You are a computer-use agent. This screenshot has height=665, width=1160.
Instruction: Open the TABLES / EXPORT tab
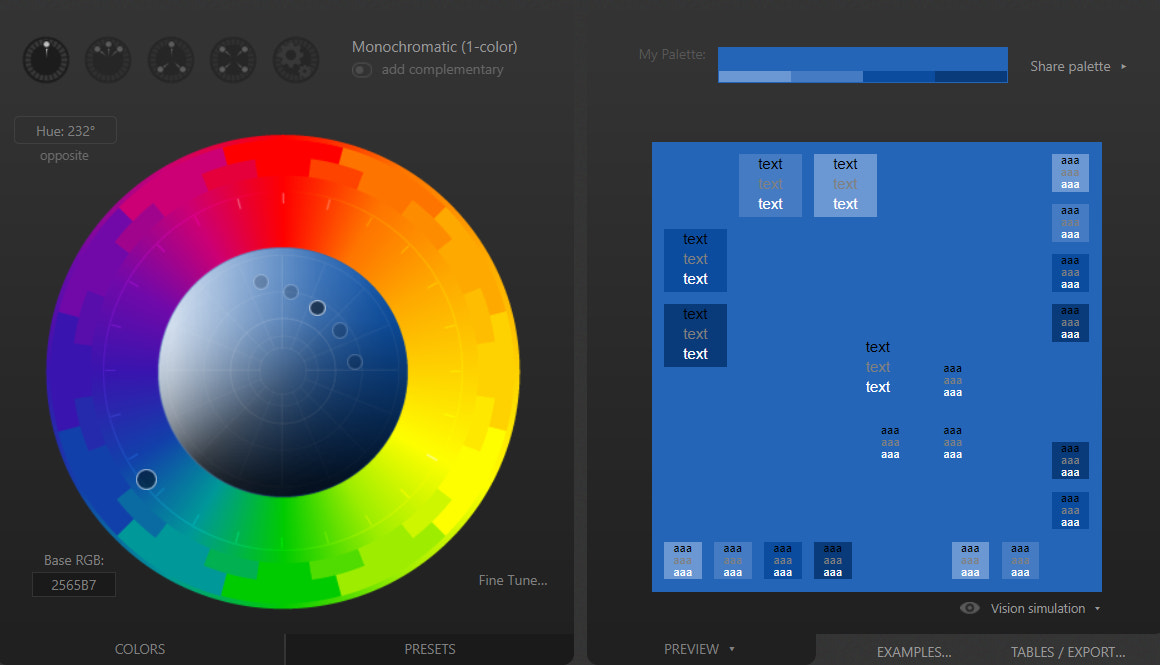click(1067, 652)
